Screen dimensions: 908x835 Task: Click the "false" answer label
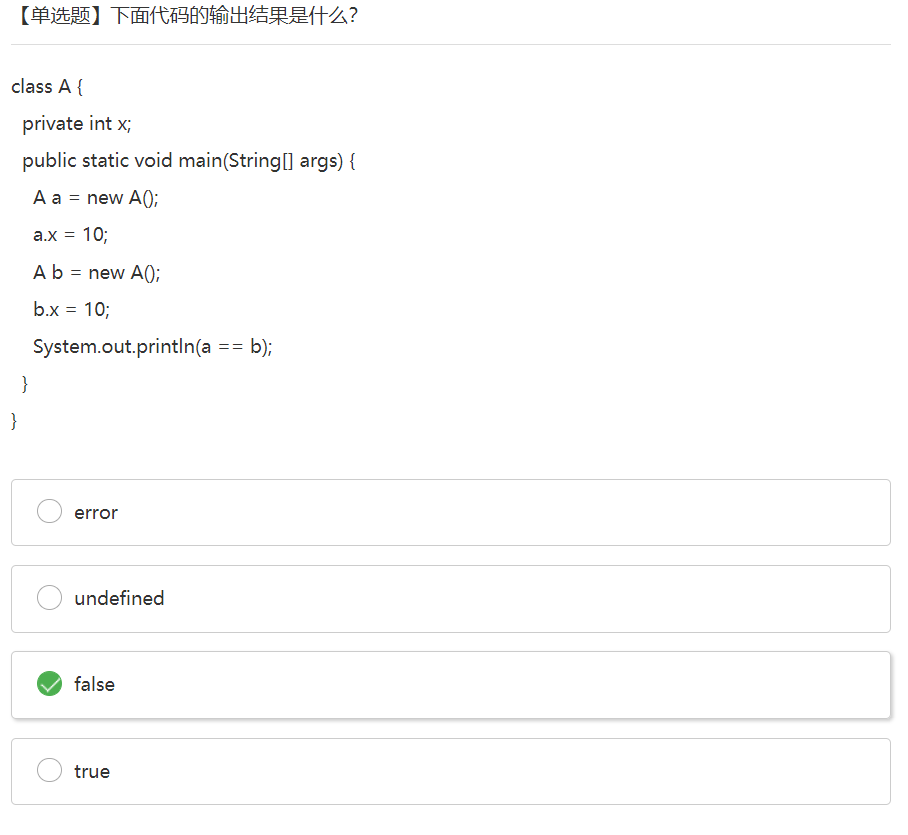(x=94, y=684)
